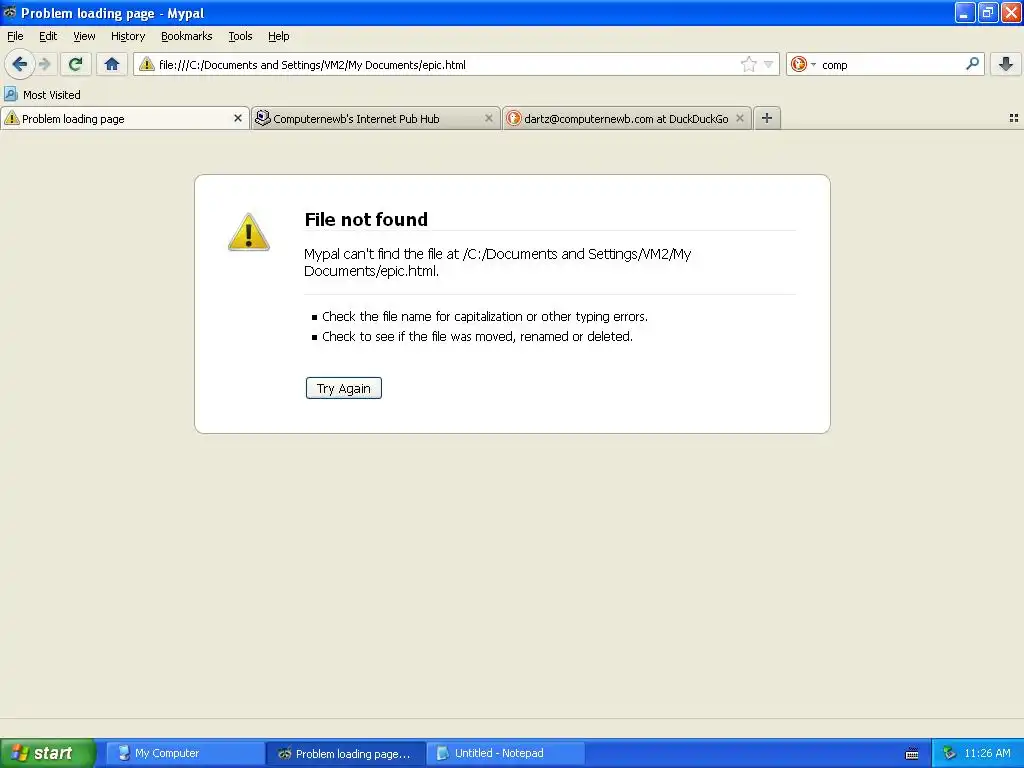
Task: Restore down the Mypal window
Action: point(988,12)
